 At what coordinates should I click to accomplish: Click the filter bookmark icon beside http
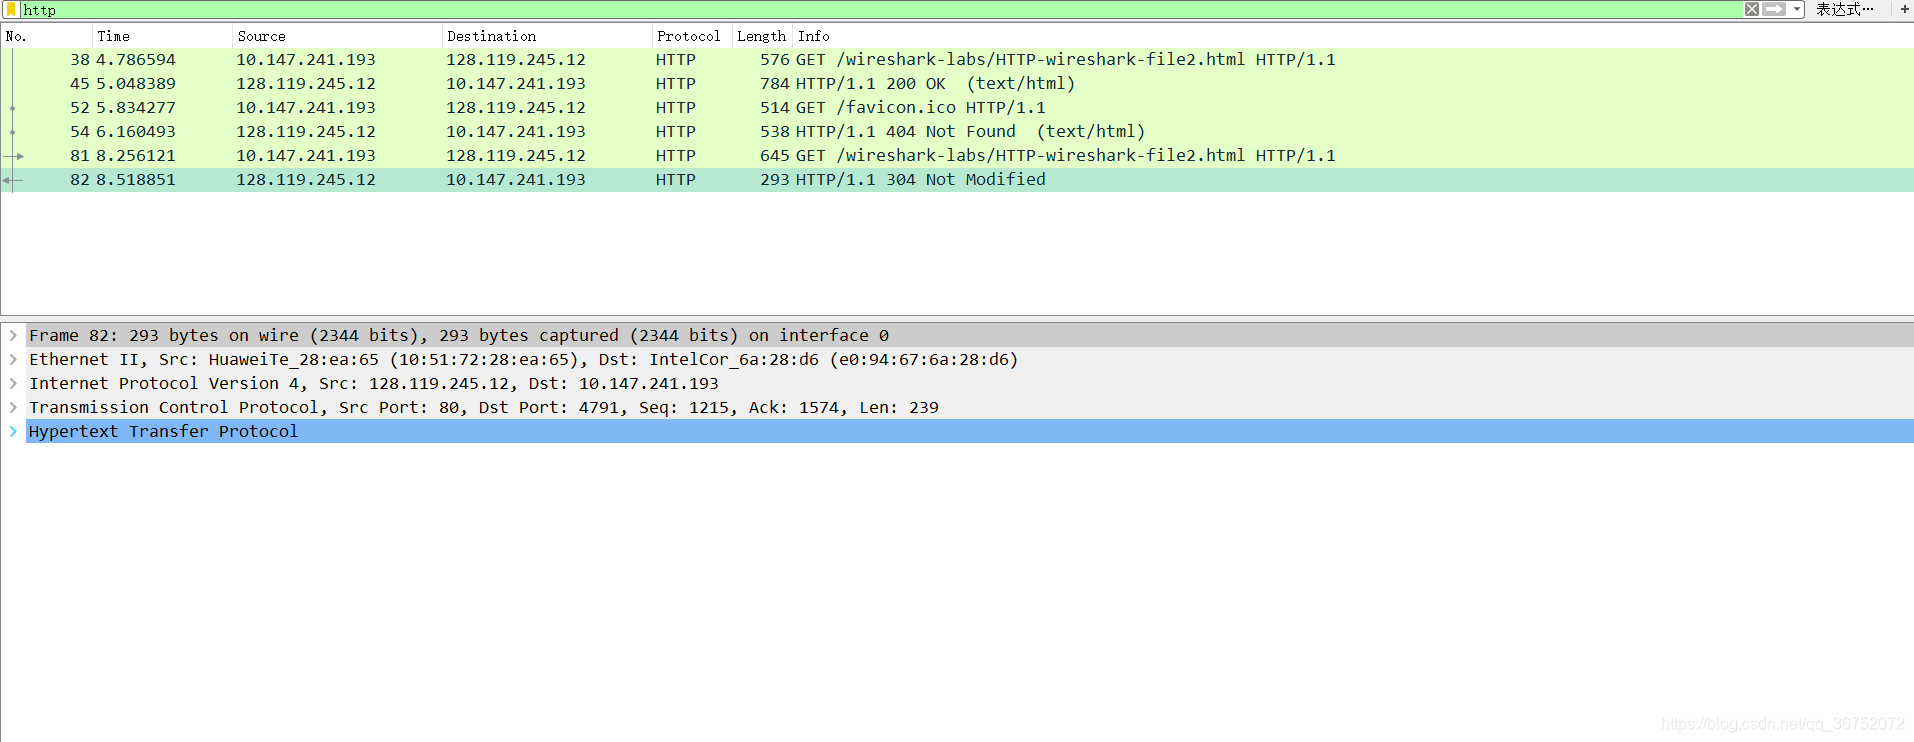(x=12, y=9)
